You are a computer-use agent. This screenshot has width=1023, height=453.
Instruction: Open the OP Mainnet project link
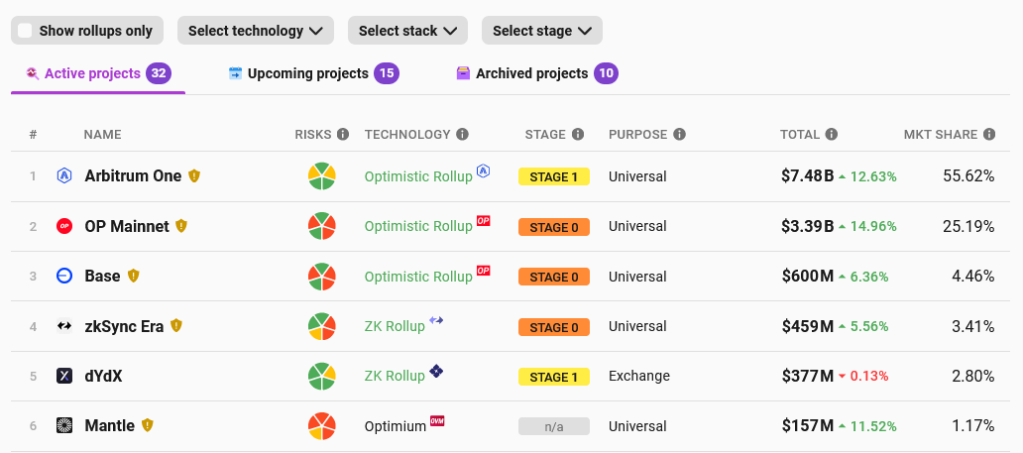126,226
